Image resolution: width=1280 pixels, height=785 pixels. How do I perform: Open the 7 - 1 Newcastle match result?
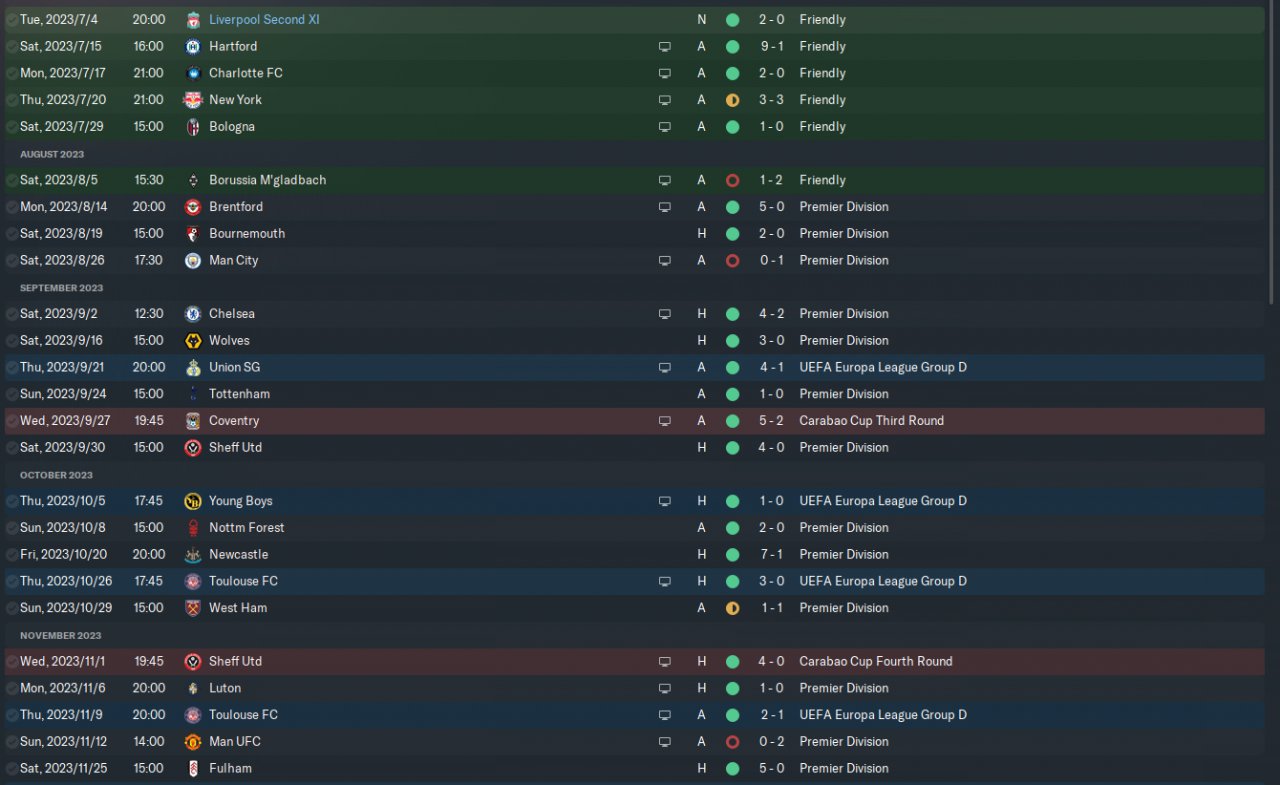pyautogui.click(x=771, y=554)
